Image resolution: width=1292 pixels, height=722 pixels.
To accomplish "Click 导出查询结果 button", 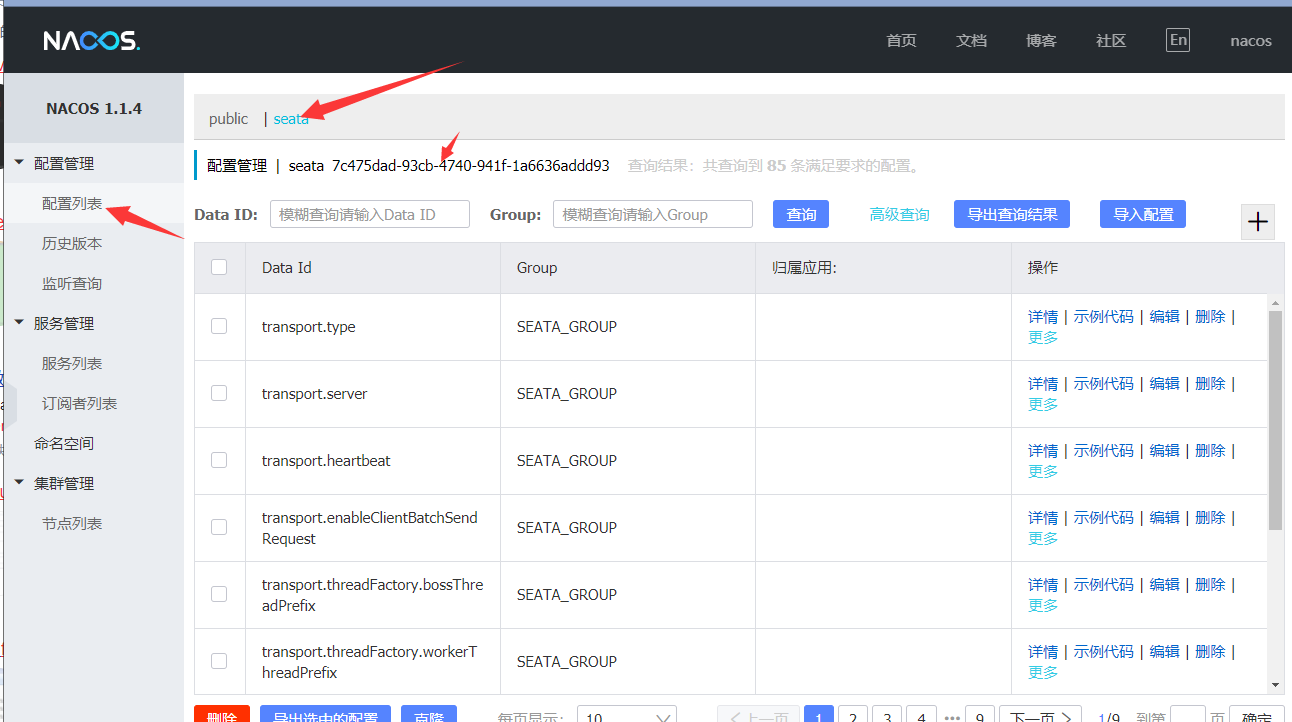I will click(1012, 214).
